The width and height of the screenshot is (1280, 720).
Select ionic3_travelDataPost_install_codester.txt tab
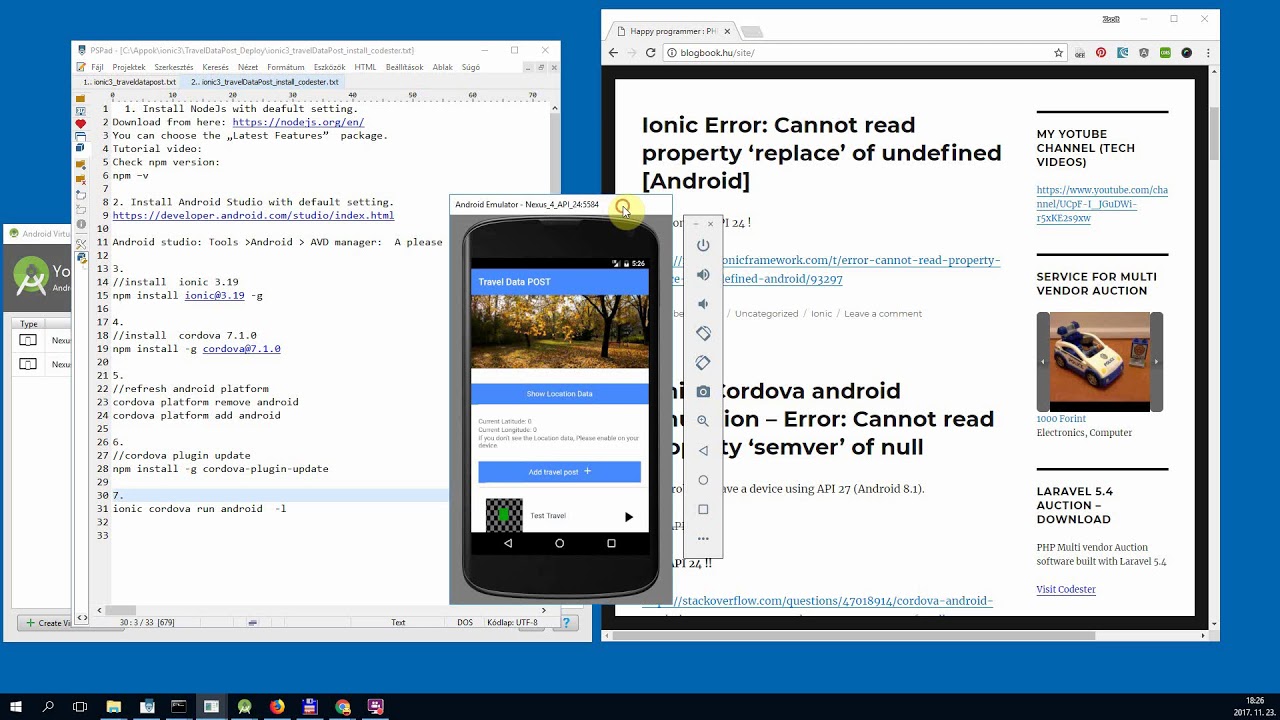coord(264,82)
